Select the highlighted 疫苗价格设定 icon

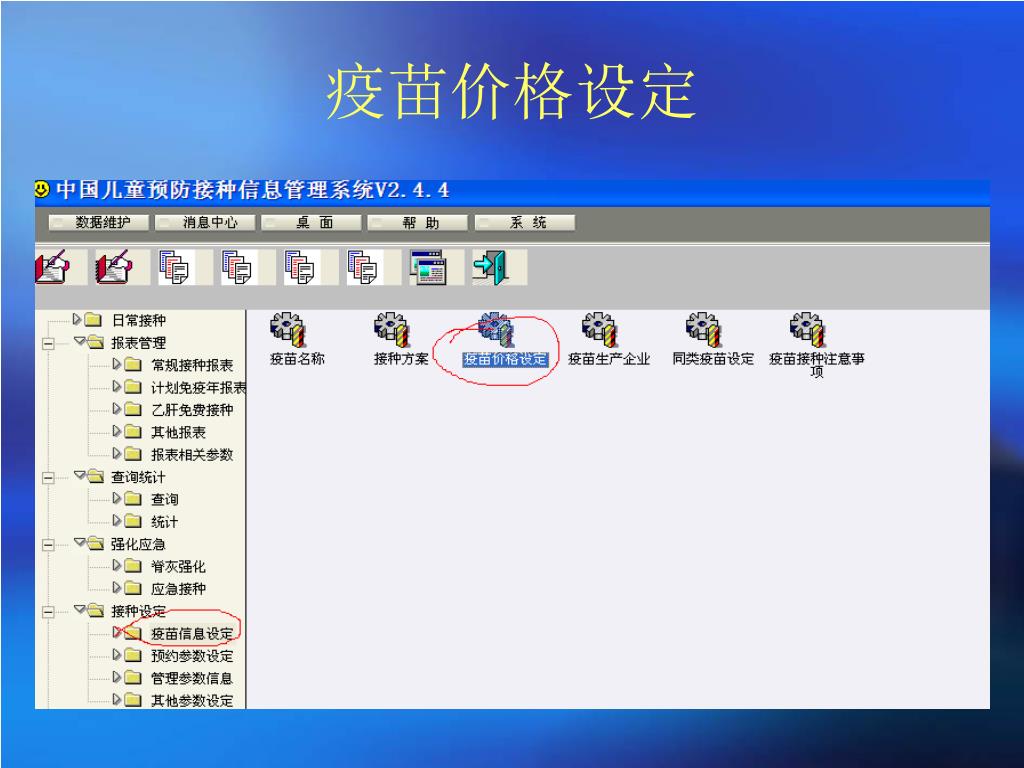496,330
